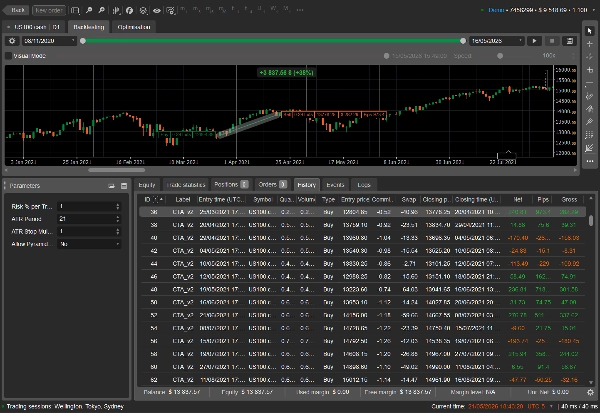
Task: Select the trend line drawing tool
Action: pos(590,57)
